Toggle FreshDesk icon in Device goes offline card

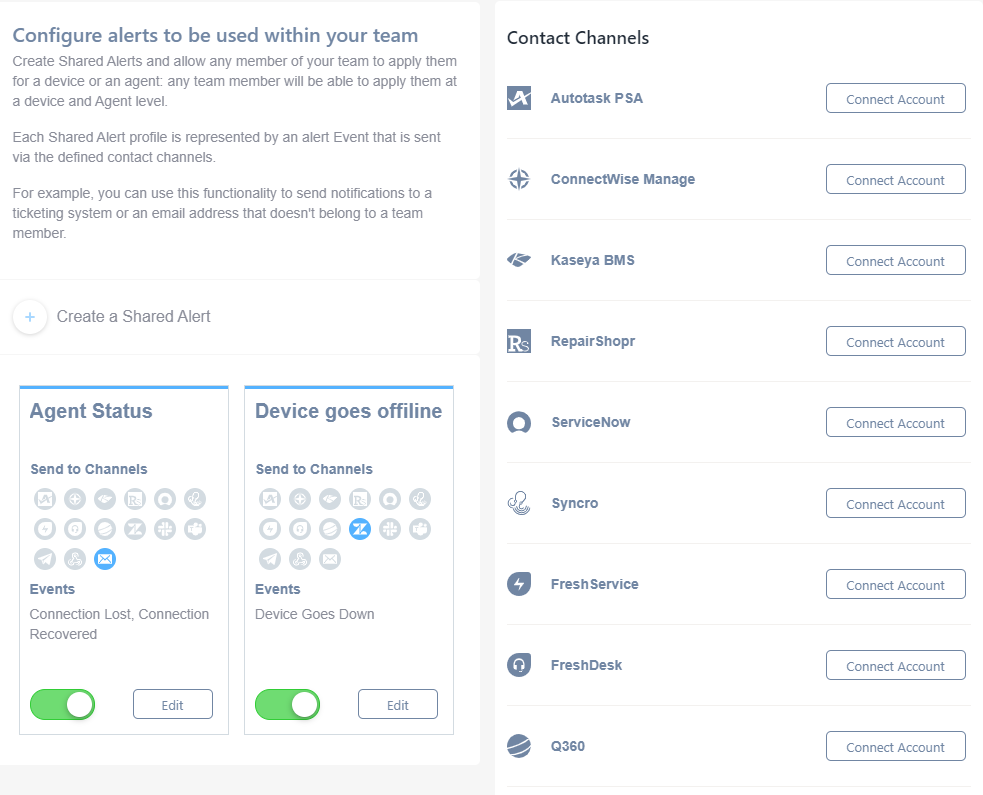[x=300, y=529]
